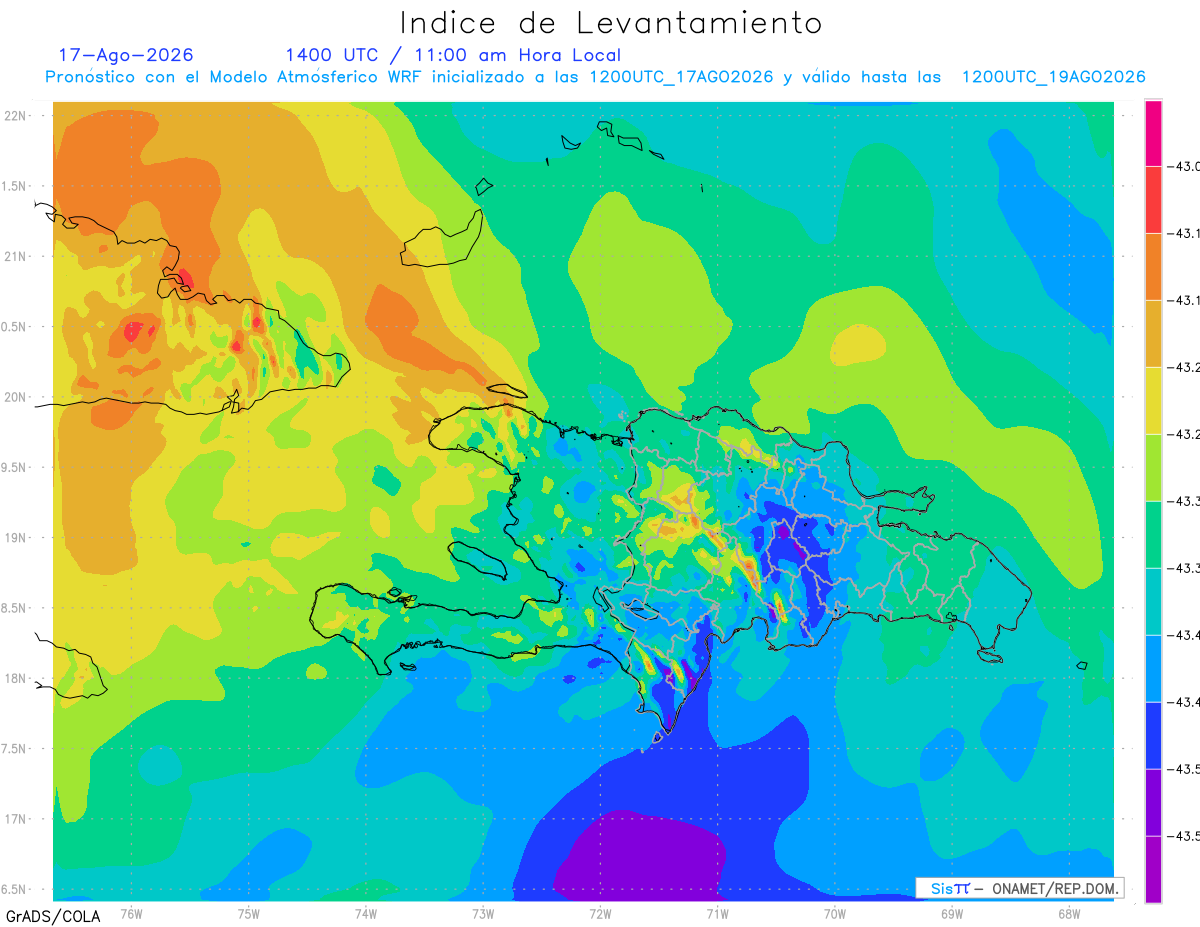Click the orange swatch in the color bar legend
This screenshot has height=927, width=1200.
coord(1153,266)
